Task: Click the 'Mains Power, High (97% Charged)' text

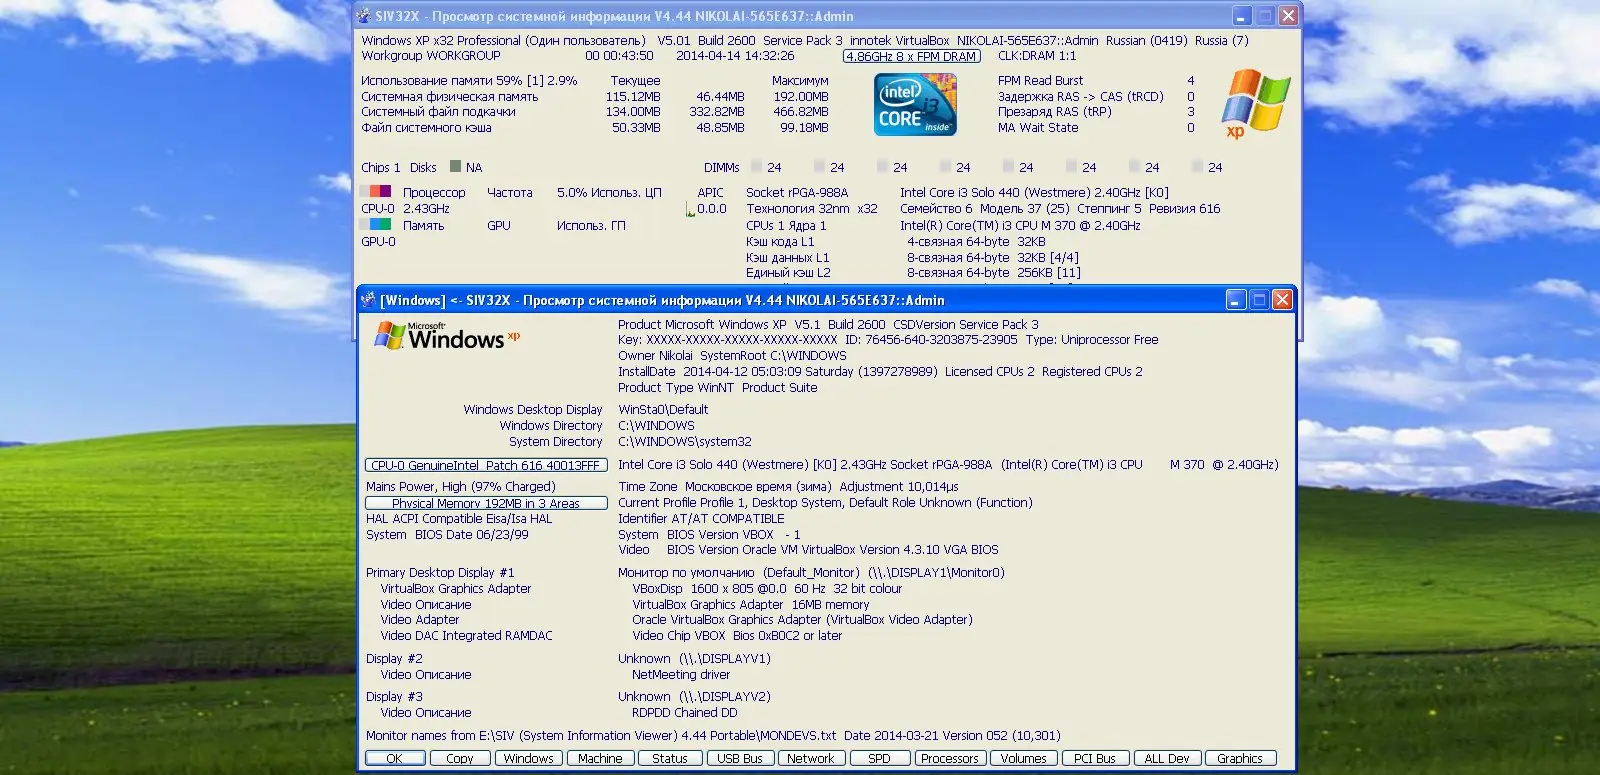Action: [x=461, y=487]
